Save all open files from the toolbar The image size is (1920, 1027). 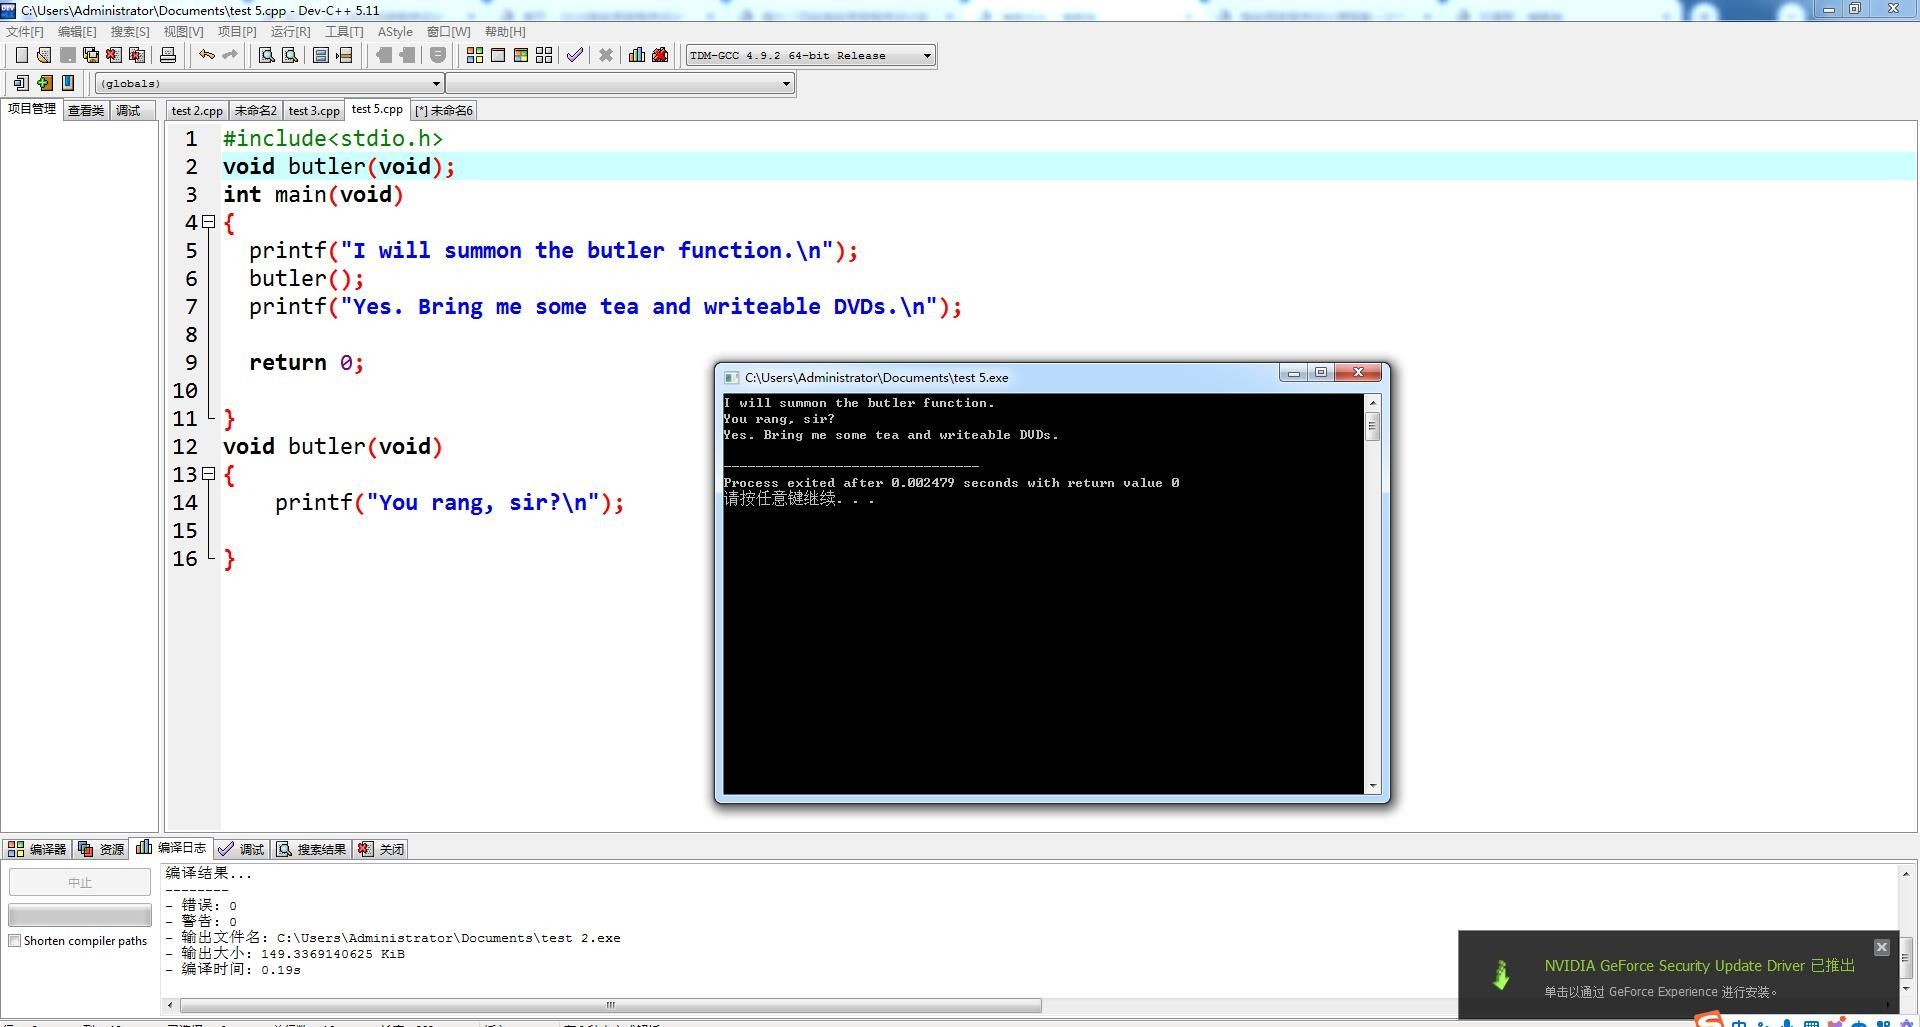coord(90,55)
